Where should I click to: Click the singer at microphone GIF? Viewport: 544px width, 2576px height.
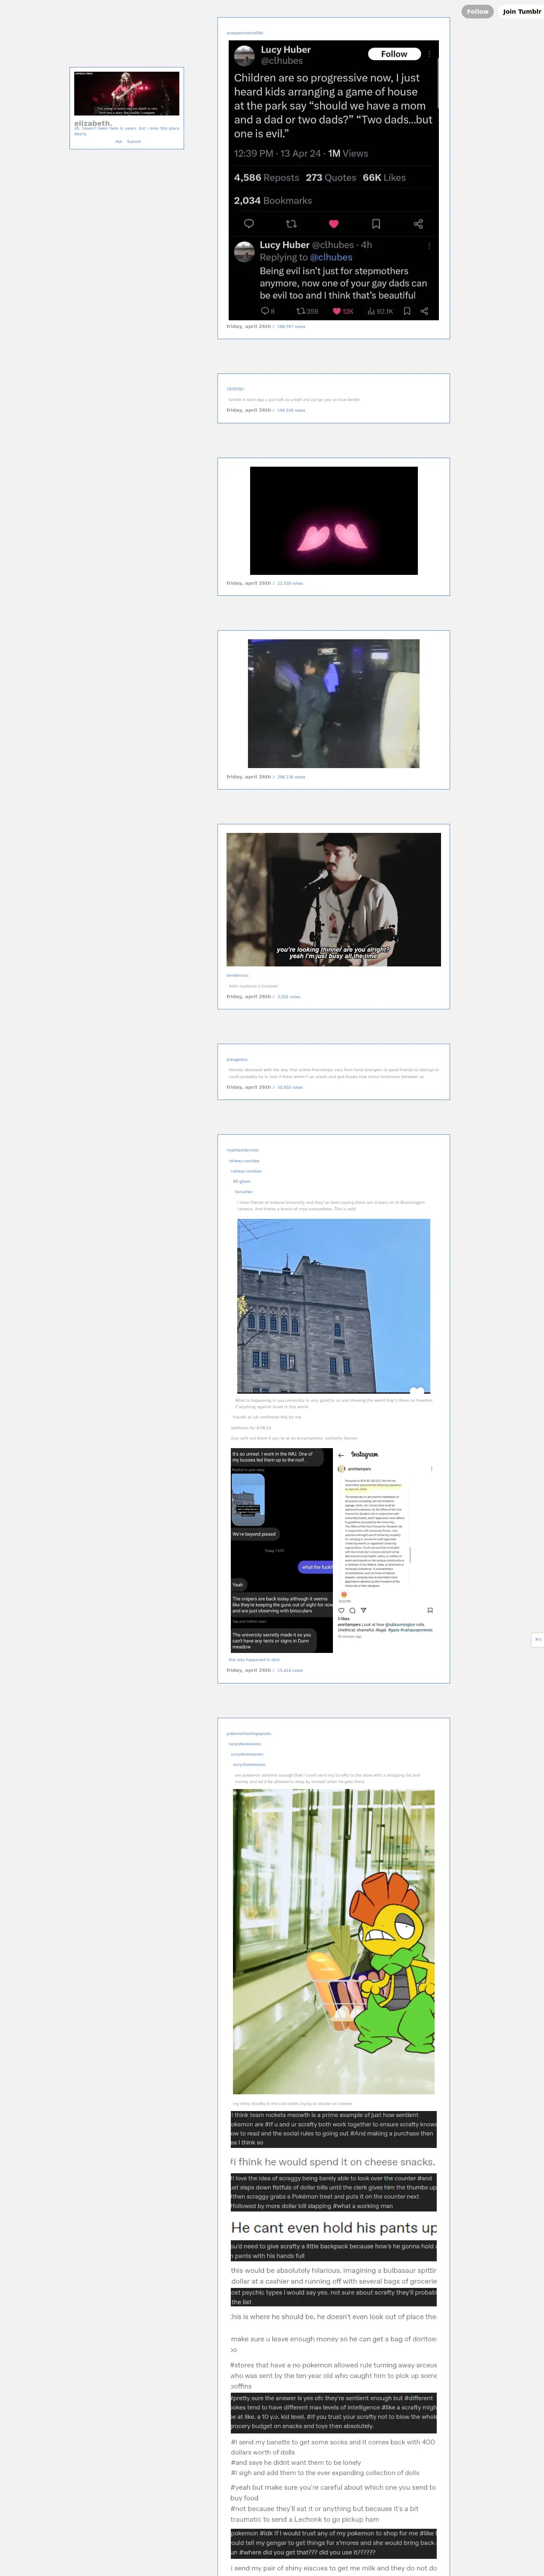(334, 899)
